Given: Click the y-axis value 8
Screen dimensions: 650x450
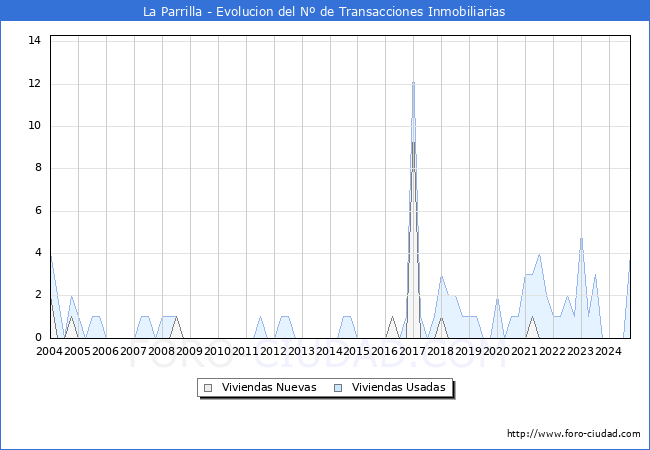Looking at the screenshot, I should click(x=39, y=168).
